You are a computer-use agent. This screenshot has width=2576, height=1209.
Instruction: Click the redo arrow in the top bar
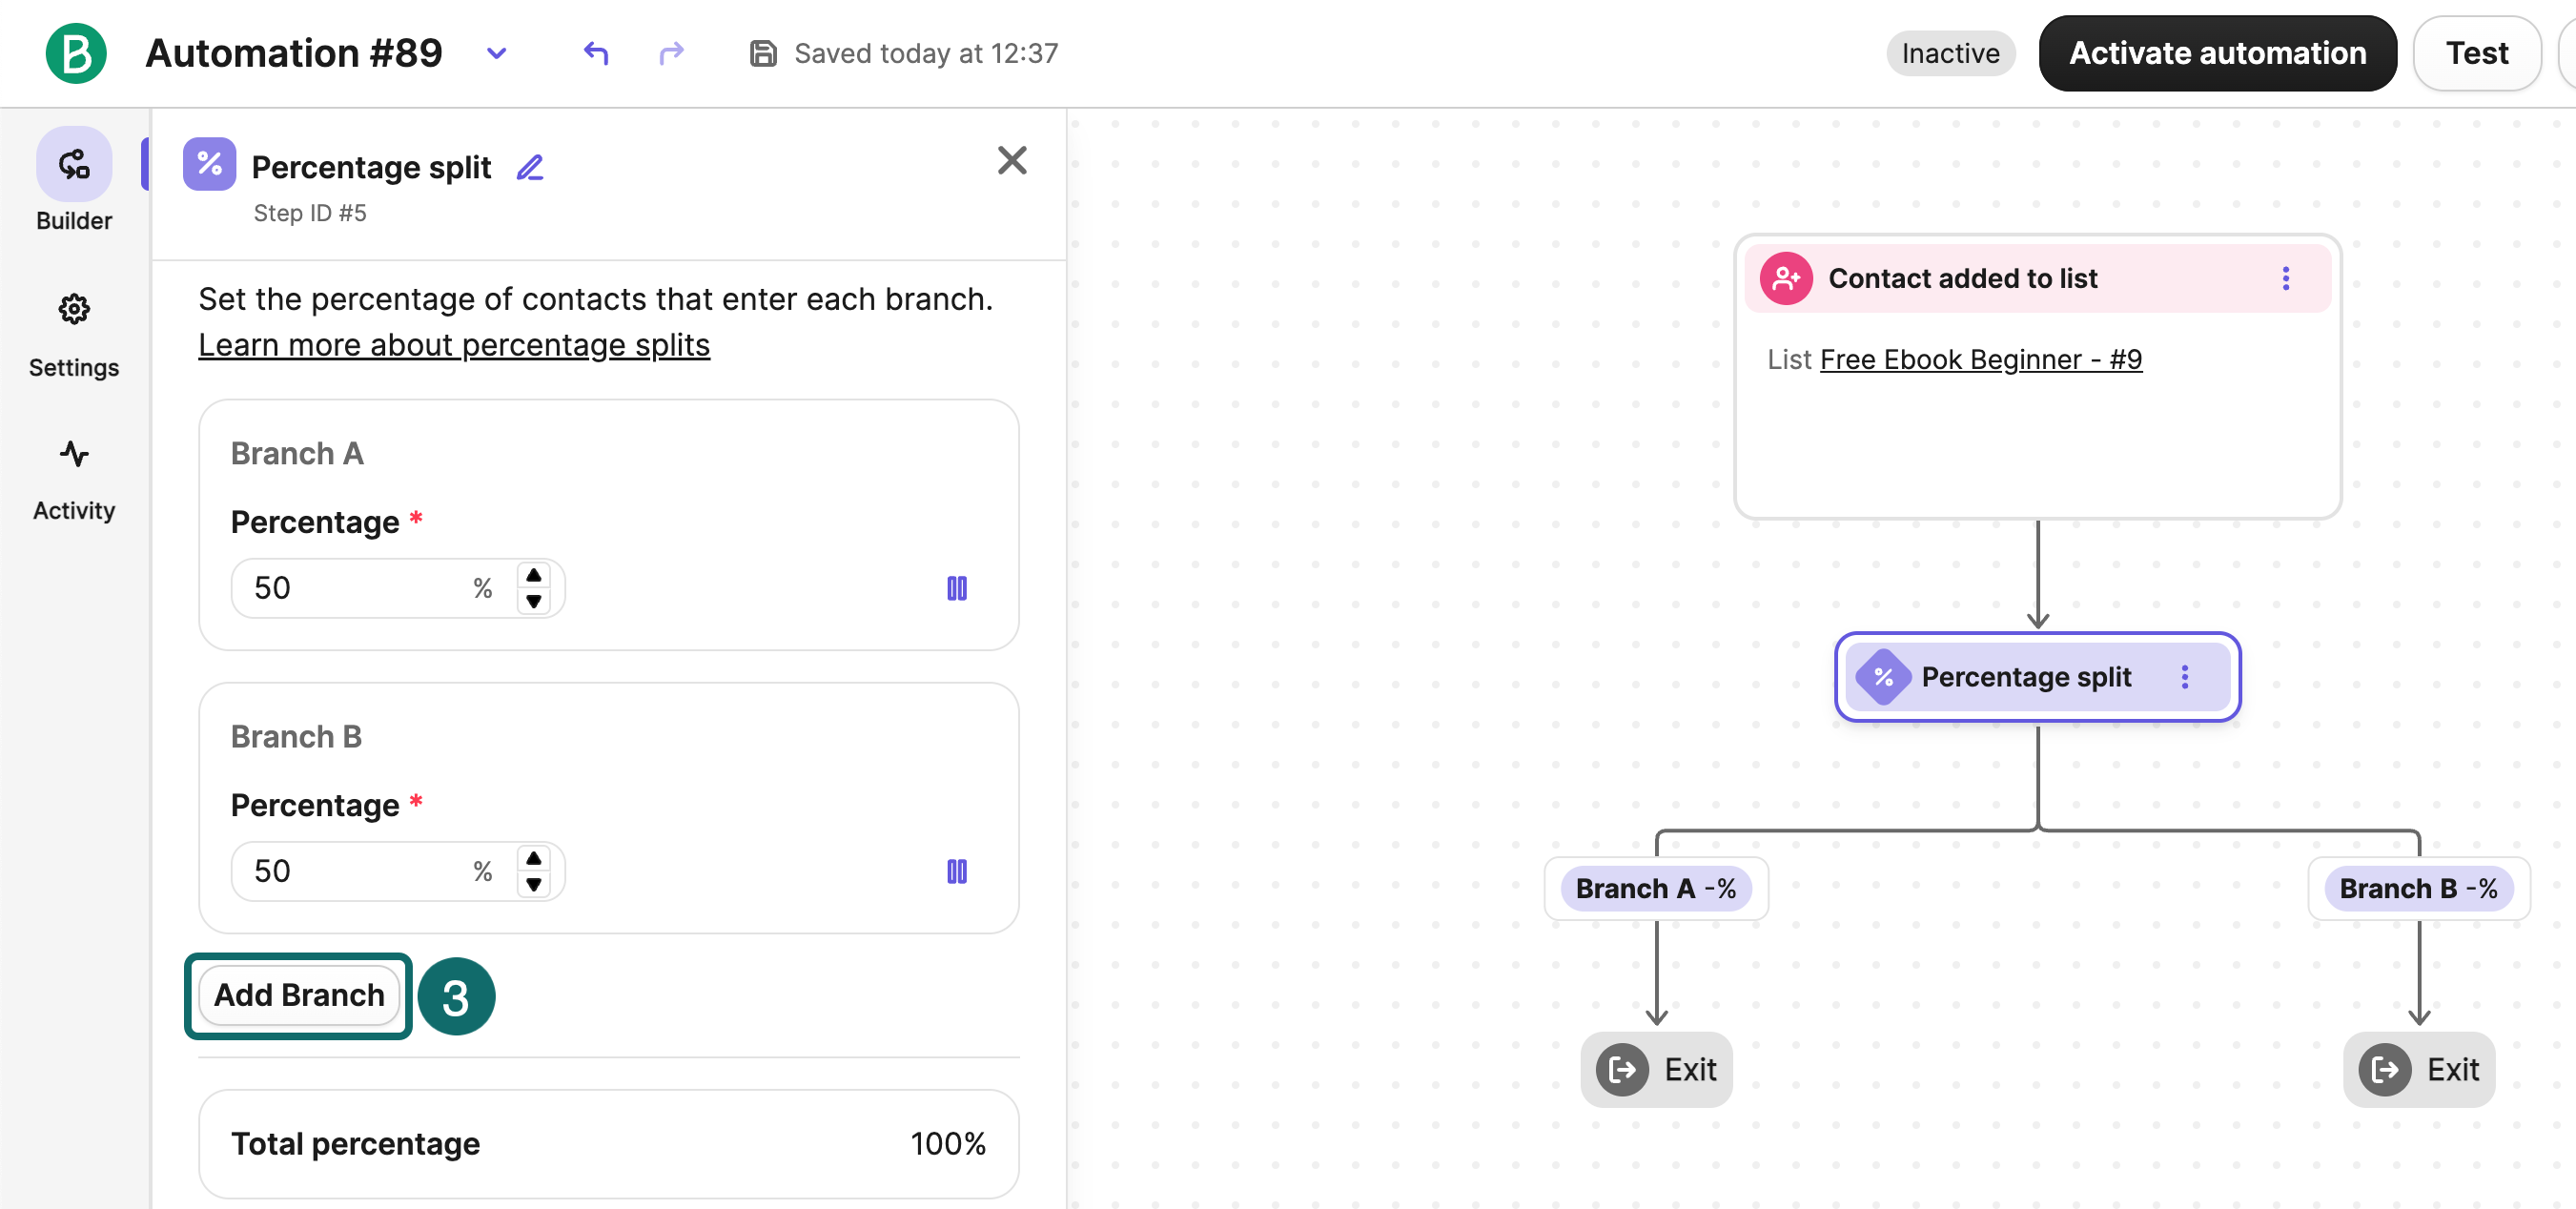click(x=671, y=53)
